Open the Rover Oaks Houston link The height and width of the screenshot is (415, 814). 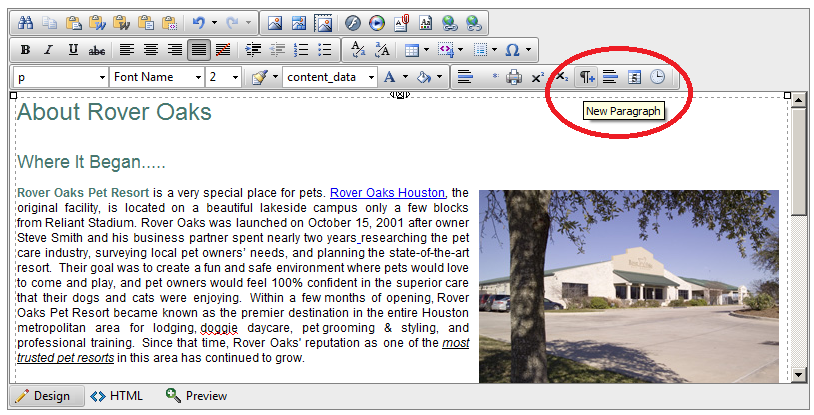(x=388, y=193)
